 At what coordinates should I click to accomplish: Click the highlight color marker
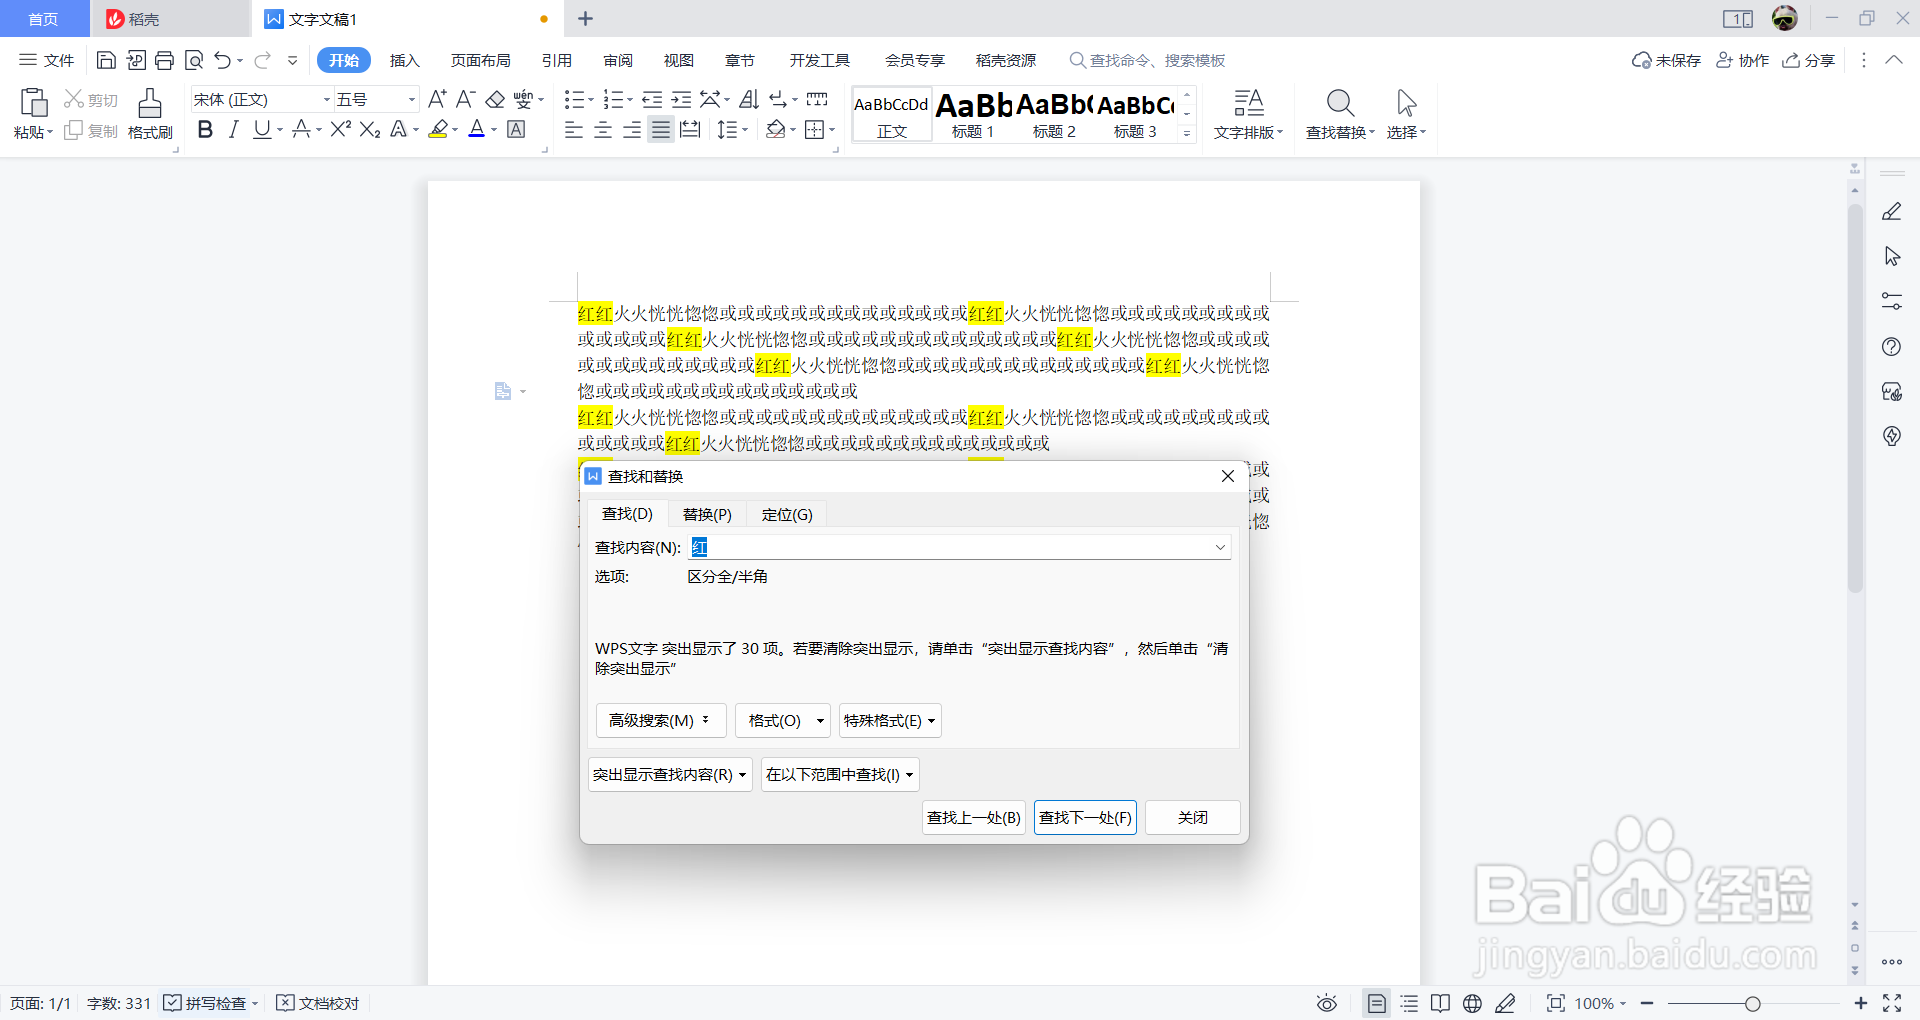point(437,129)
